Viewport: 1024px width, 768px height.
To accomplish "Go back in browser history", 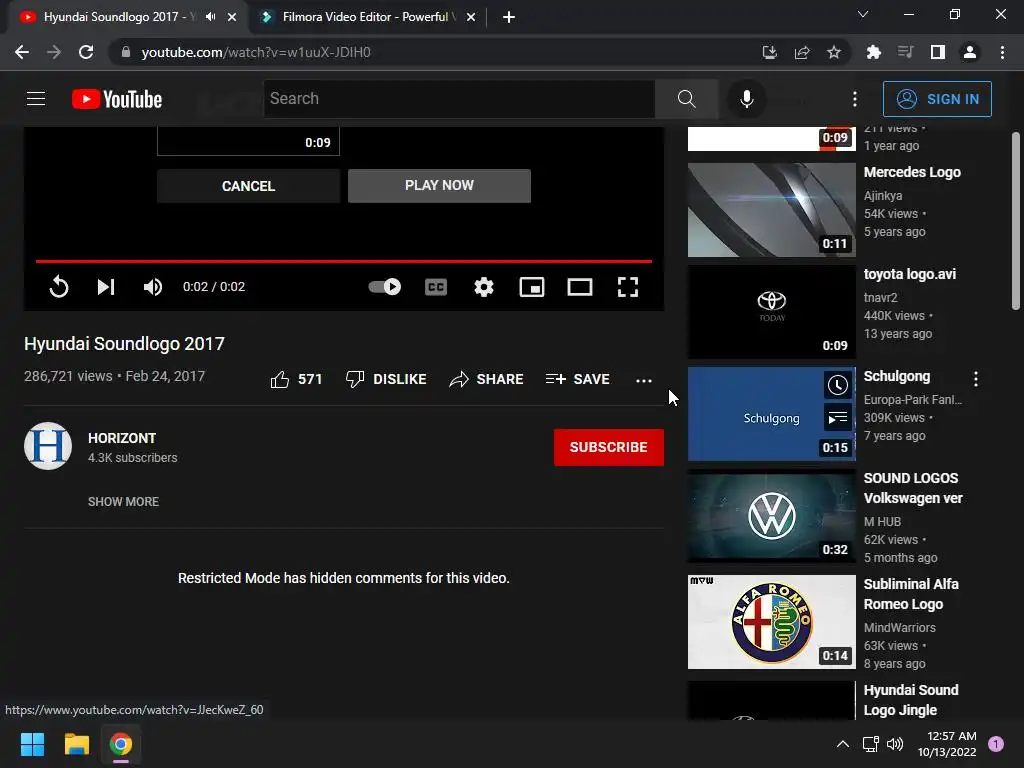I will [x=22, y=52].
